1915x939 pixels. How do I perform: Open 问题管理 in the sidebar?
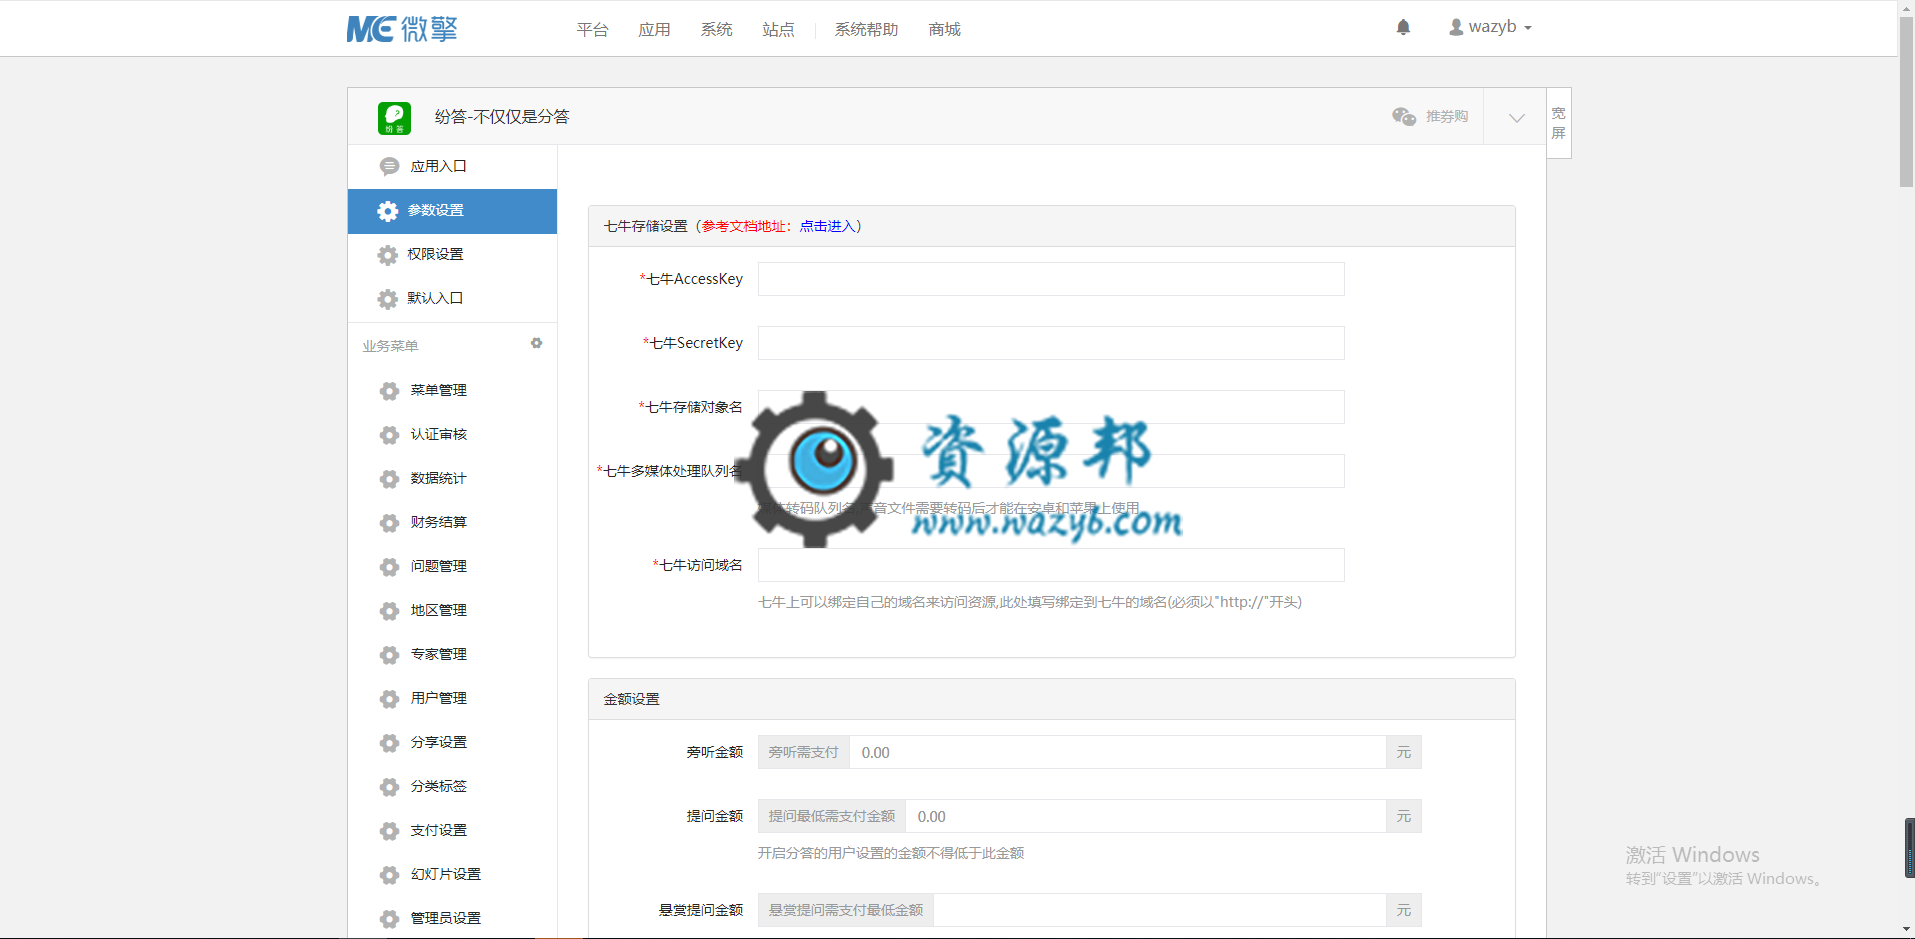click(x=452, y=567)
